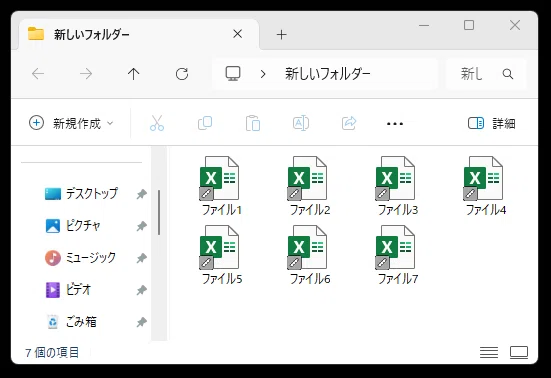Go forward with the right arrow
This screenshot has width=551, height=378.
click(x=86, y=74)
